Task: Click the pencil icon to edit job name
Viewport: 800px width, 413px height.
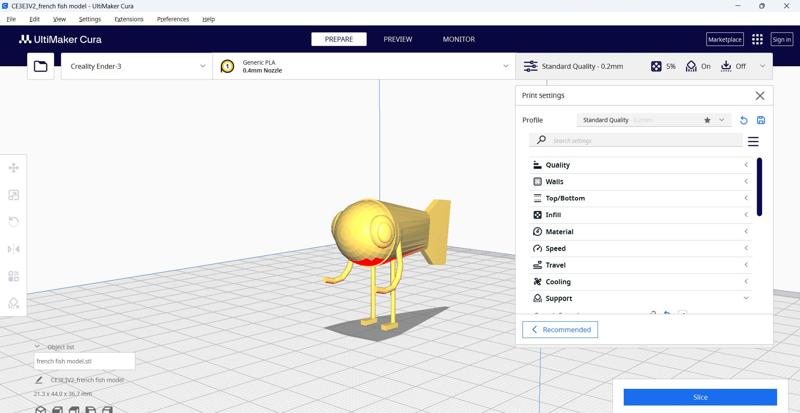Action: (39, 380)
